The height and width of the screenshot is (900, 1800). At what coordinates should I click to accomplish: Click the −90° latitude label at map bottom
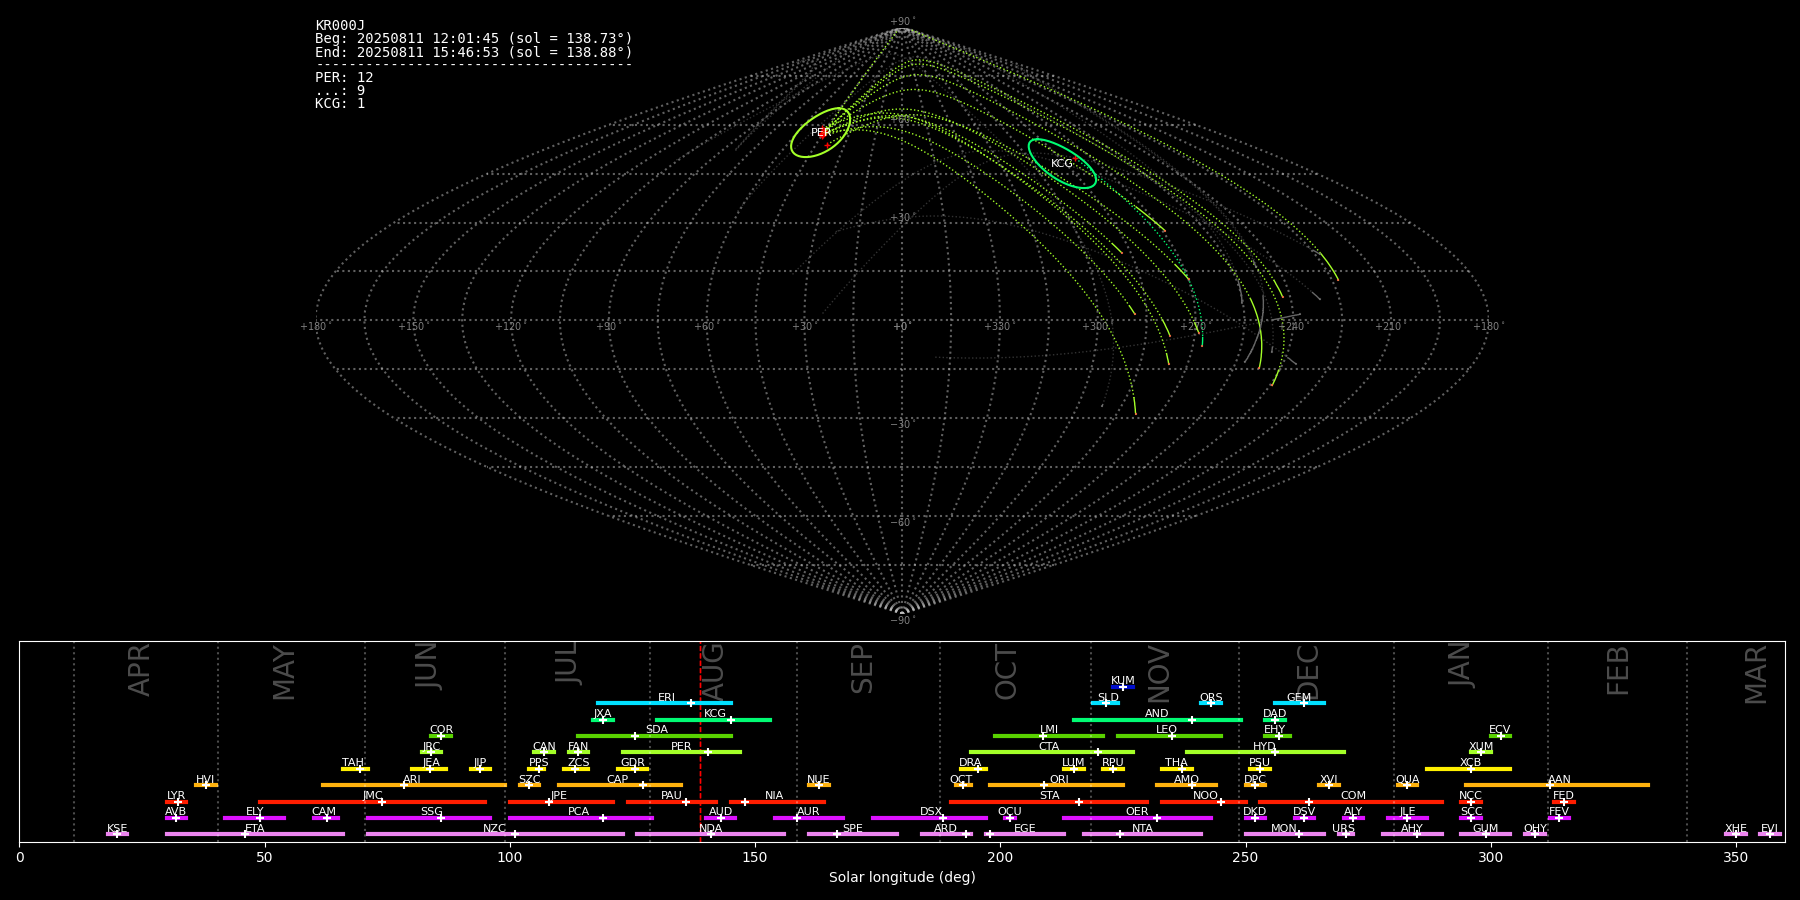902,621
